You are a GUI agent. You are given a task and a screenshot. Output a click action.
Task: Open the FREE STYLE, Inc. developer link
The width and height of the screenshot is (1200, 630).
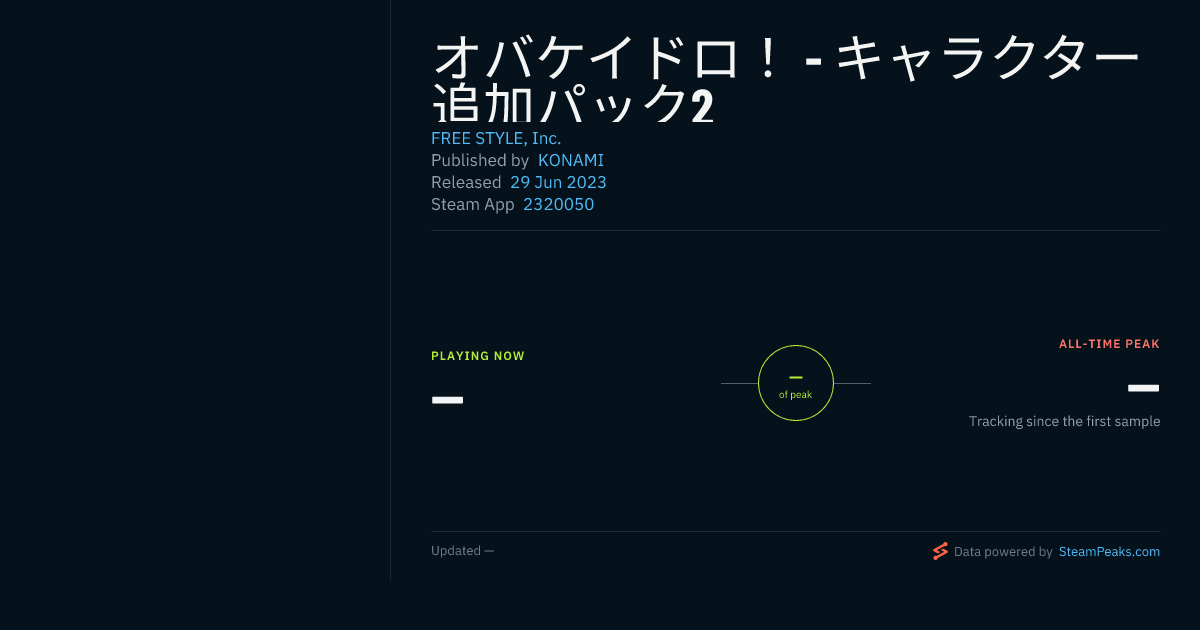coord(496,138)
